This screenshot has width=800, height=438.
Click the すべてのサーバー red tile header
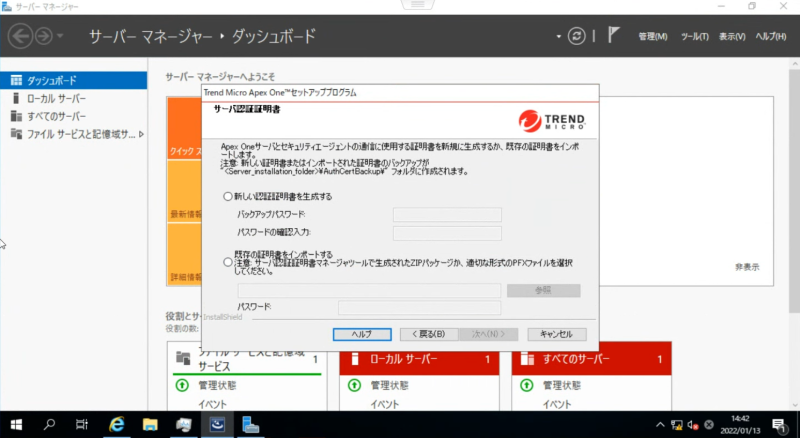592,359
